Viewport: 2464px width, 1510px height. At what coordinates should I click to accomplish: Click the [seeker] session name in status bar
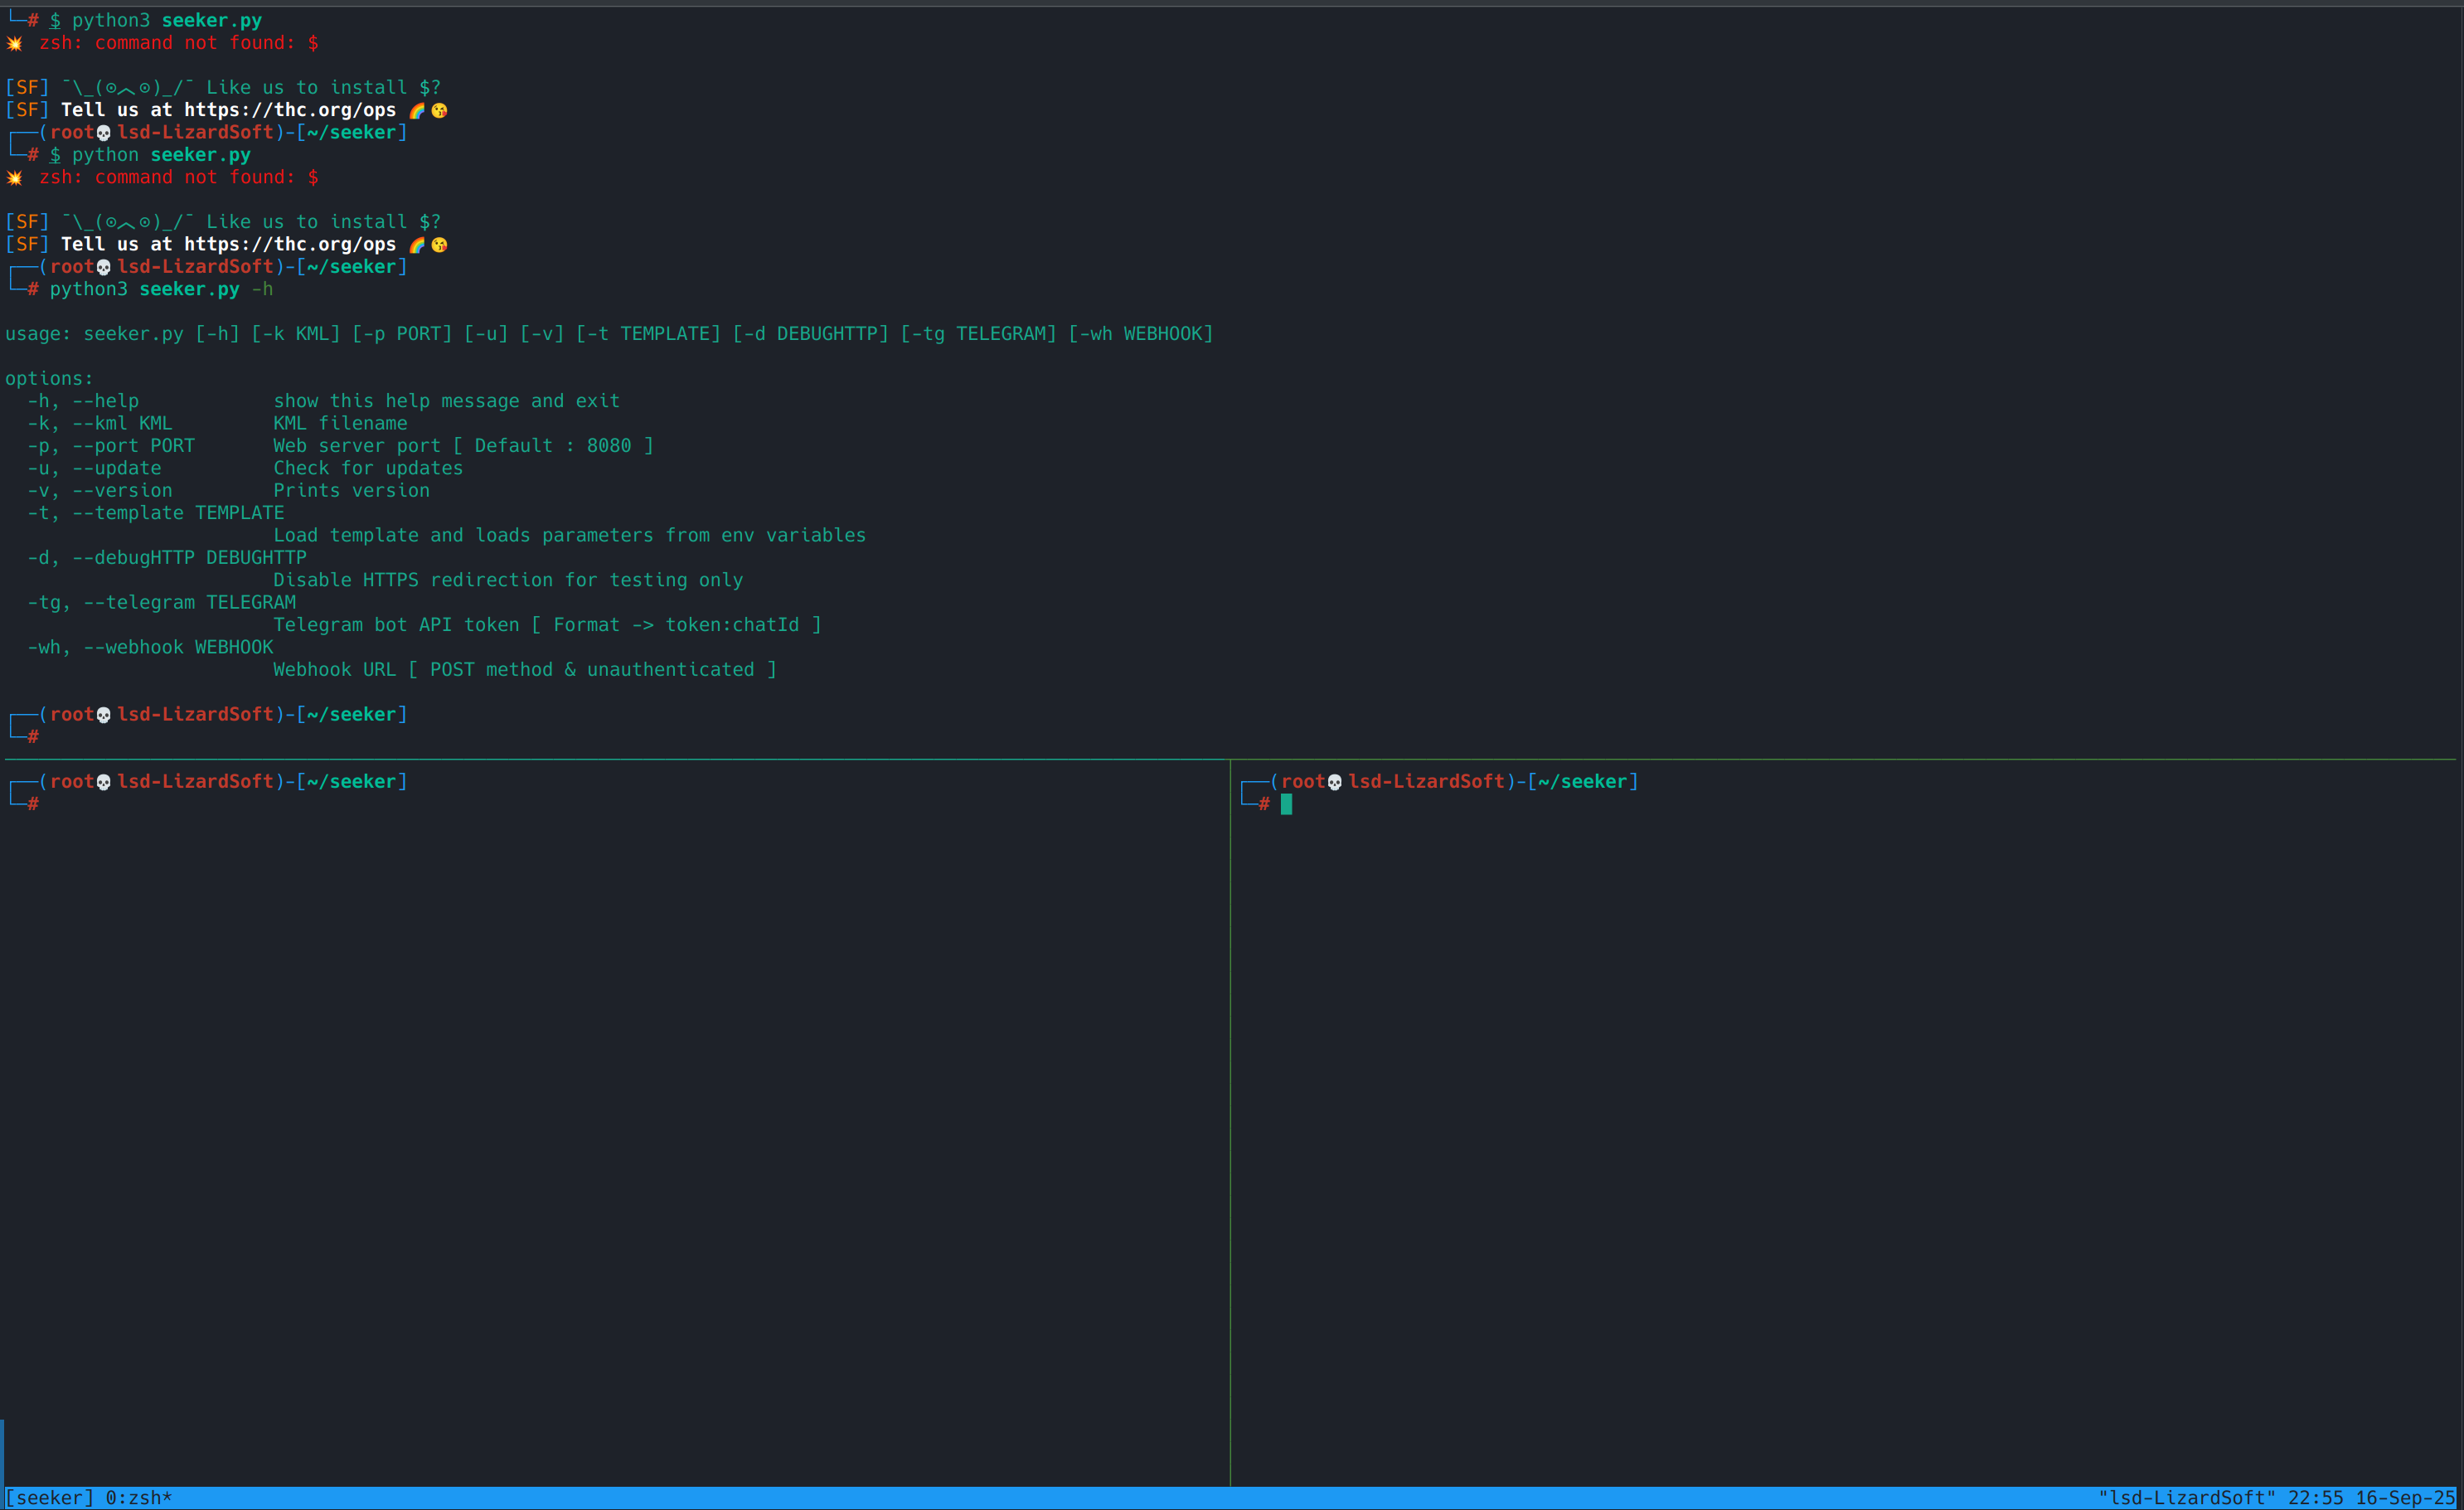(x=49, y=1497)
